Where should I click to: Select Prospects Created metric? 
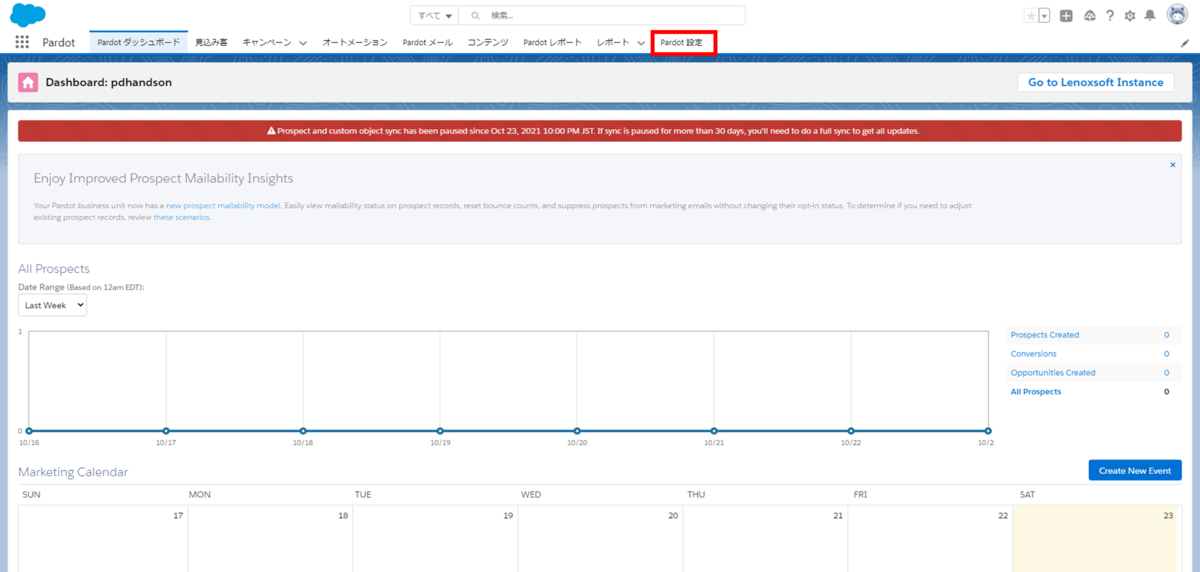coord(1045,335)
